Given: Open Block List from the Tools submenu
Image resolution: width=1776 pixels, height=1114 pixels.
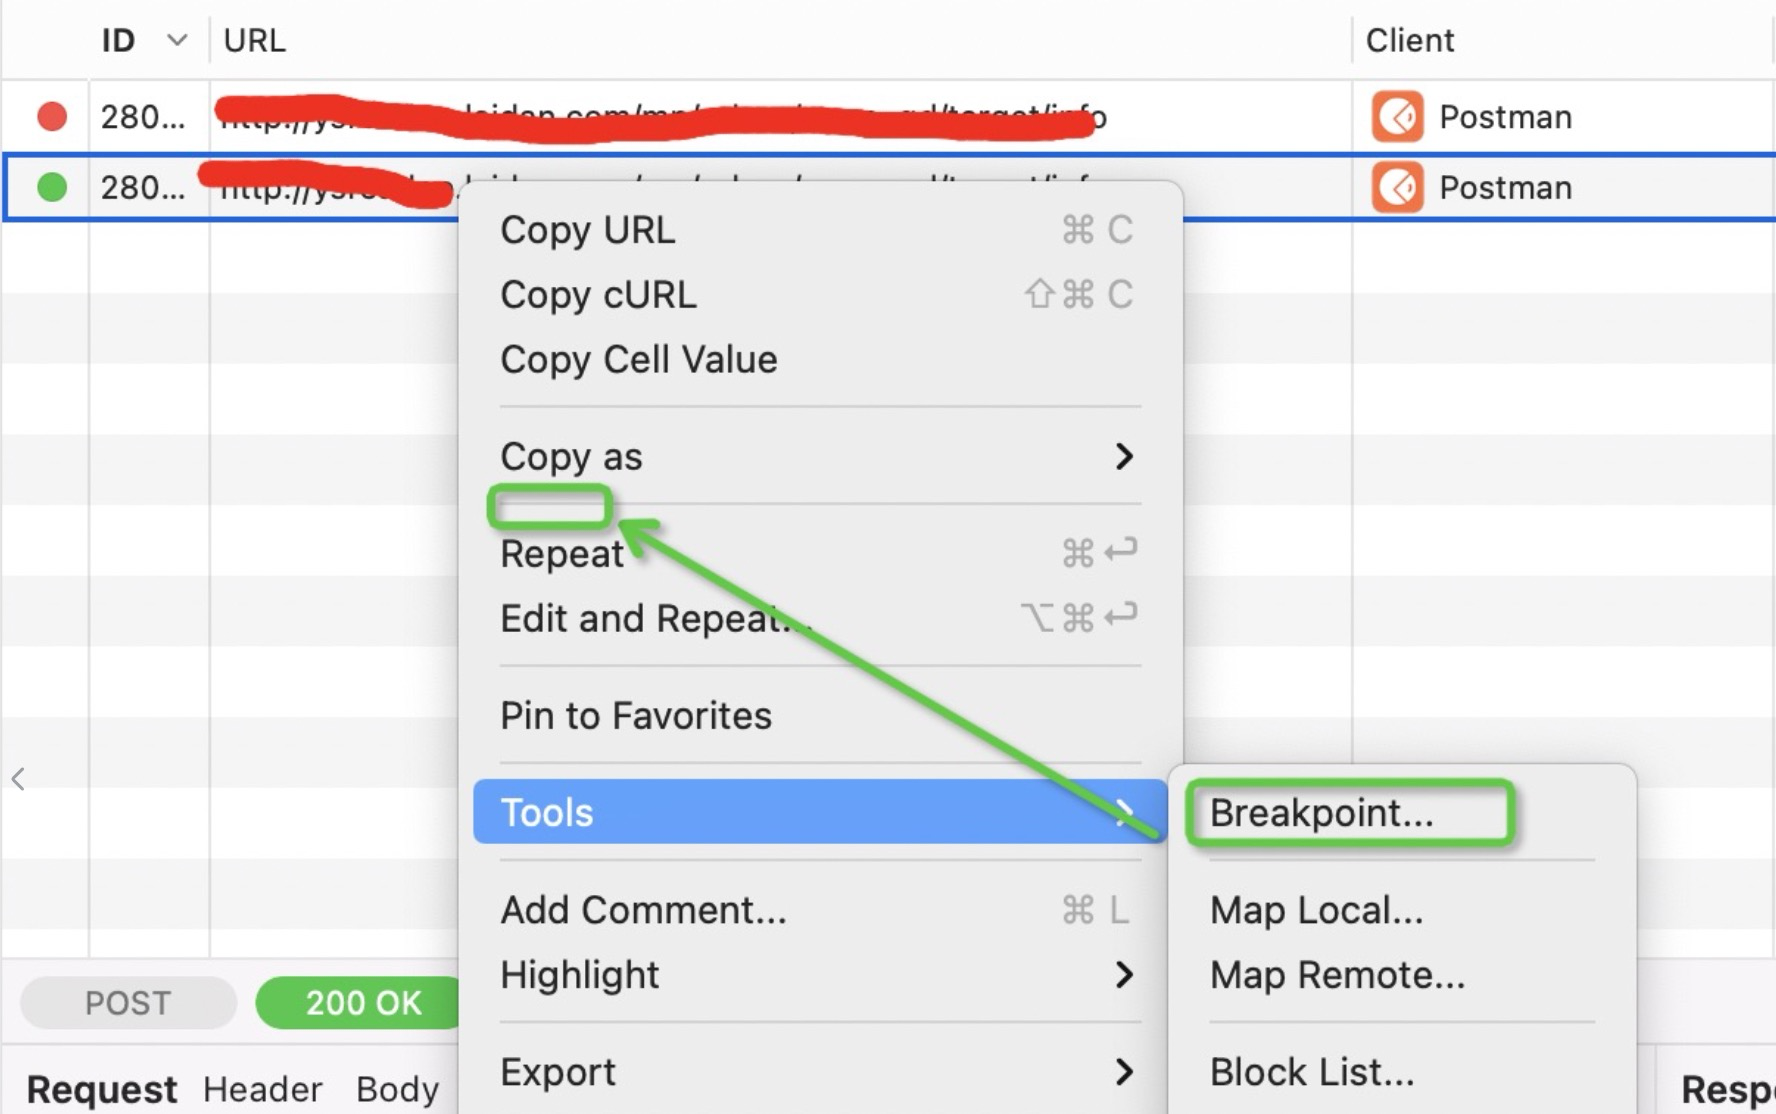Looking at the screenshot, I should pos(1313,1071).
